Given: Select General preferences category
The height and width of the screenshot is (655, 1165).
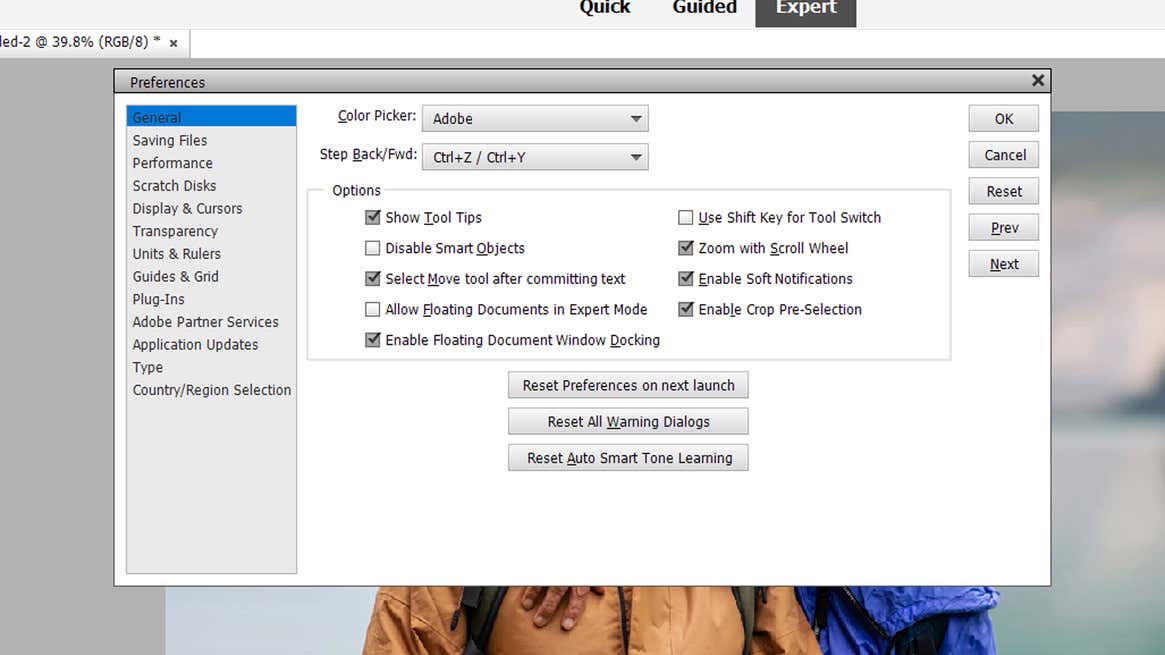Looking at the screenshot, I should 211,117.
